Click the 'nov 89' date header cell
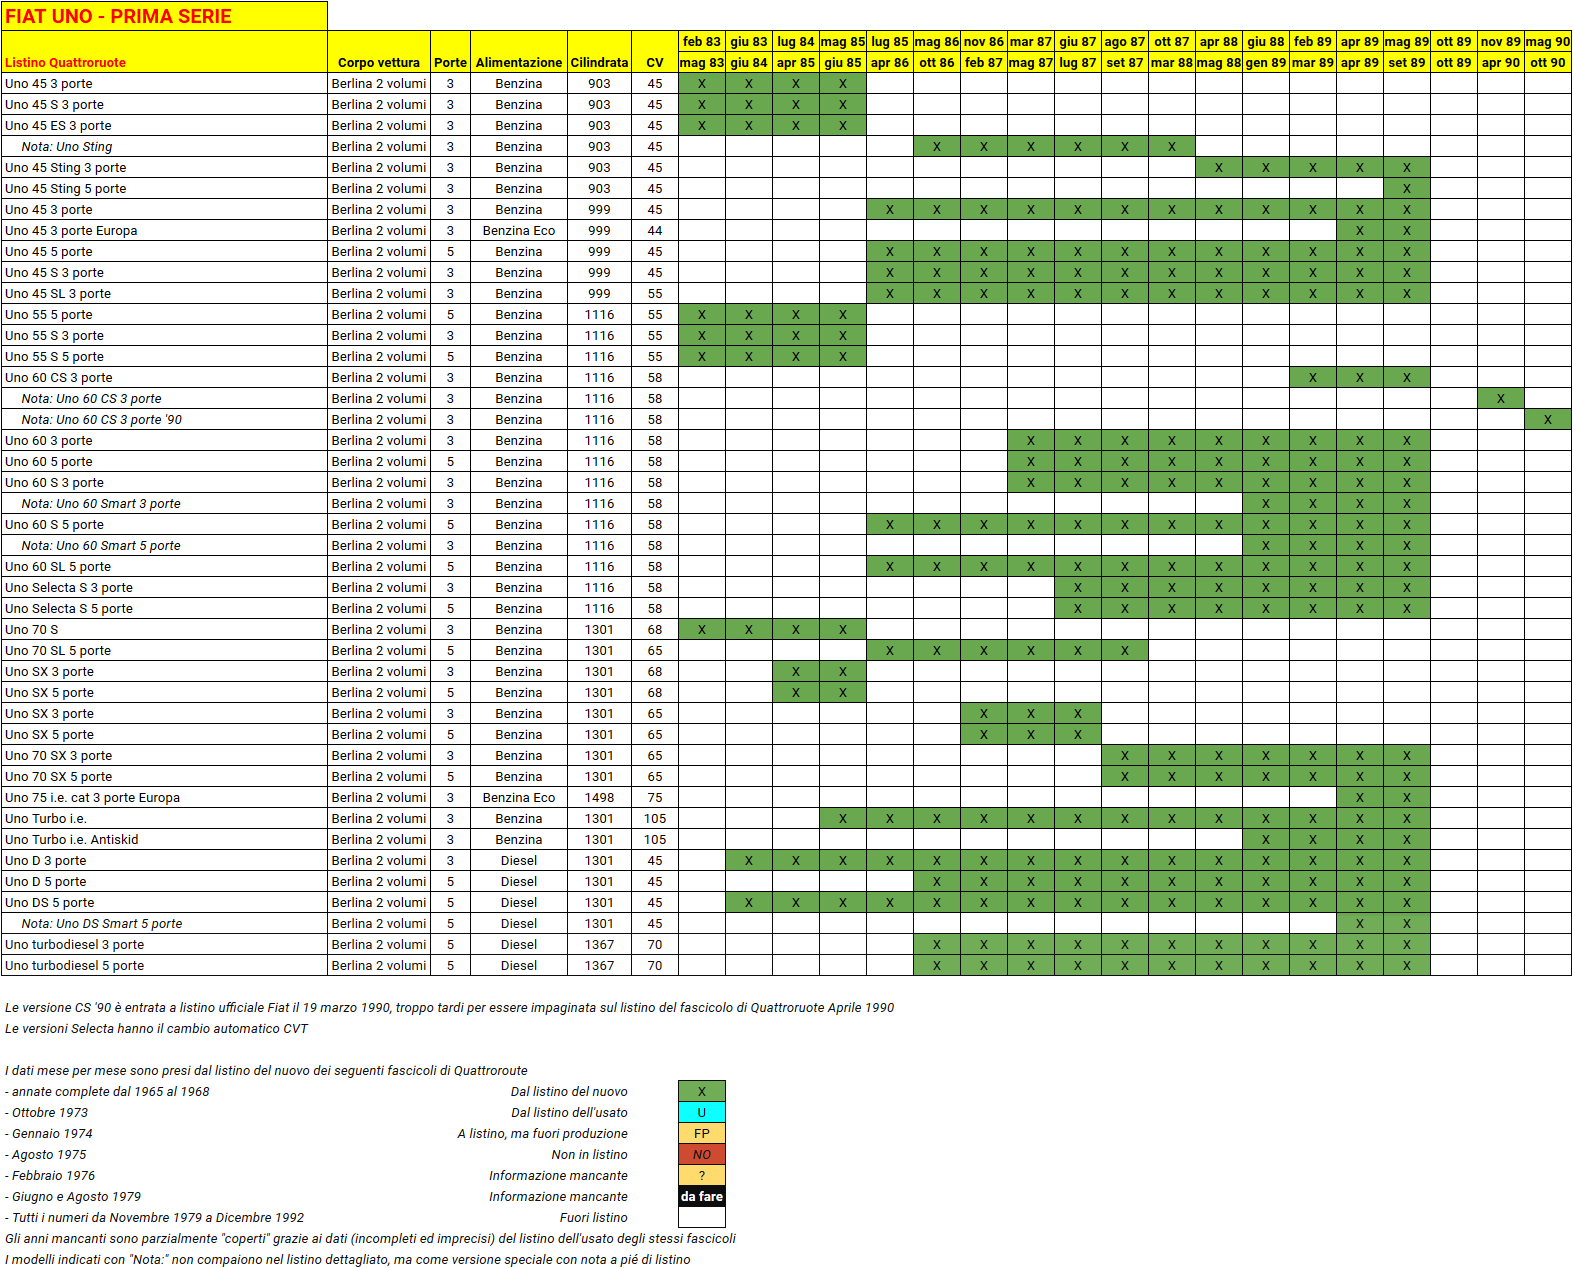 point(1500,41)
